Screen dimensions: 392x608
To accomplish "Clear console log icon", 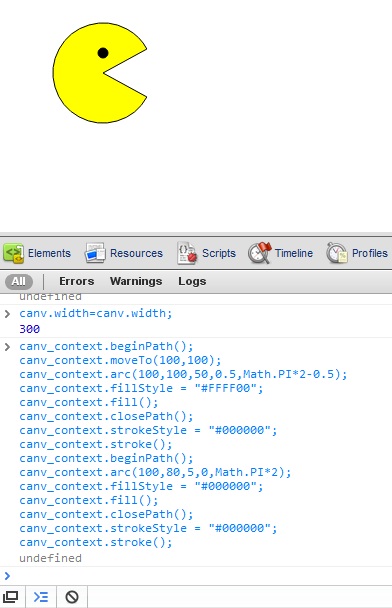I will [72, 597].
